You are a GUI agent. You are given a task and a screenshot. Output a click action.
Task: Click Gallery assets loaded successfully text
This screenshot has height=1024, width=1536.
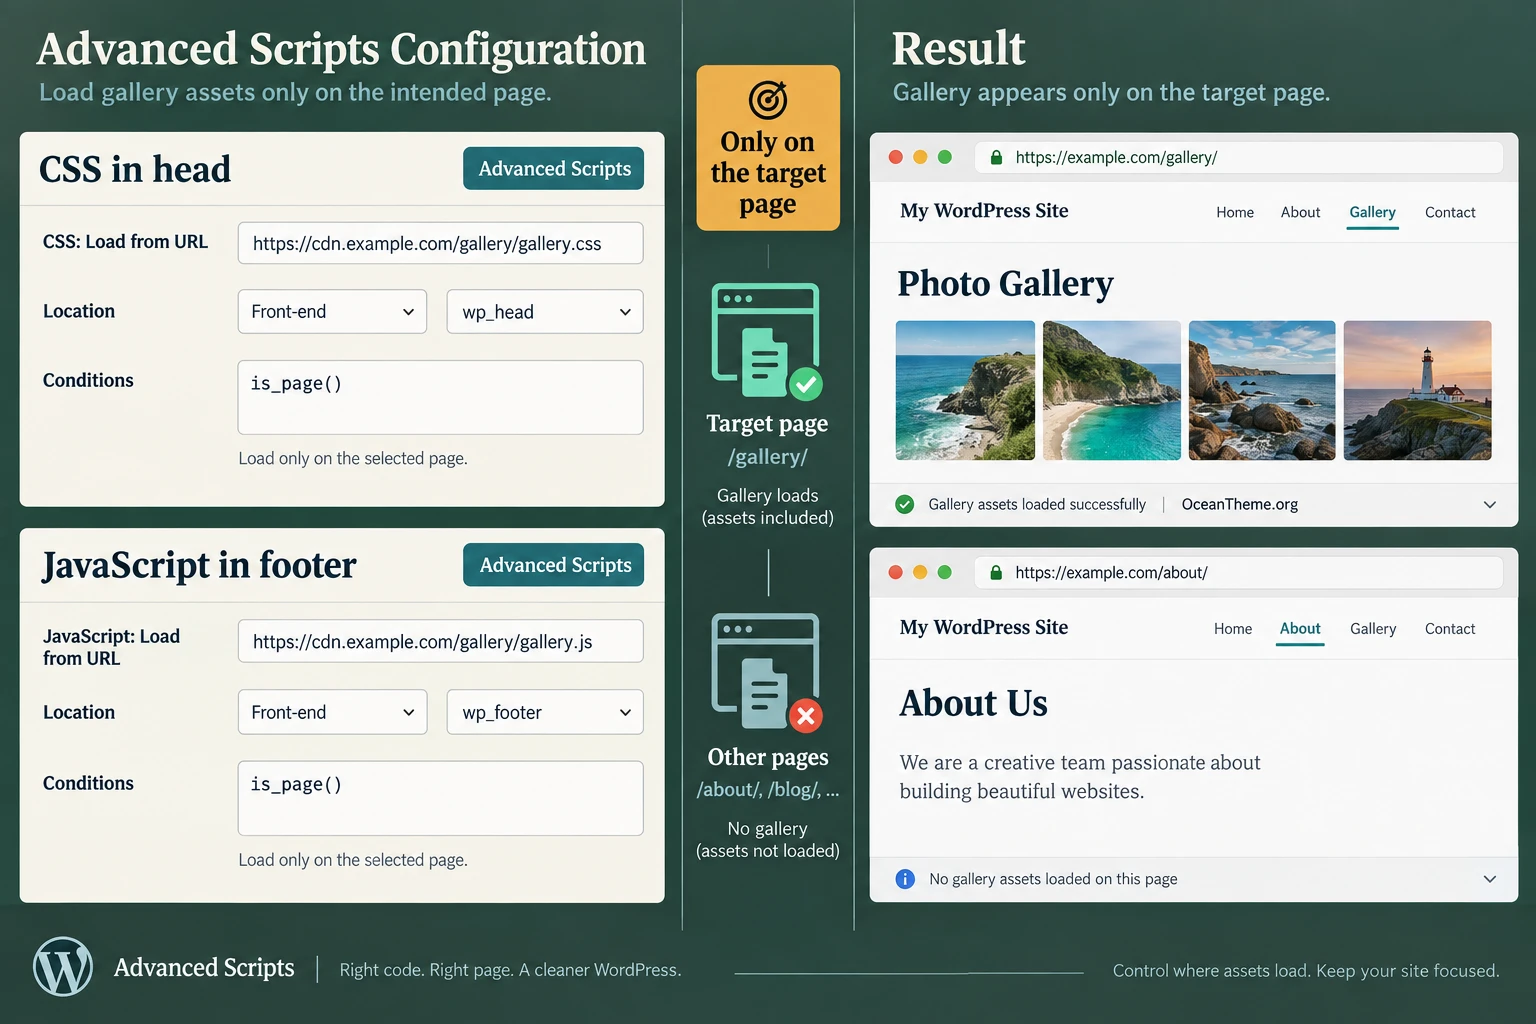pos(1037,504)
